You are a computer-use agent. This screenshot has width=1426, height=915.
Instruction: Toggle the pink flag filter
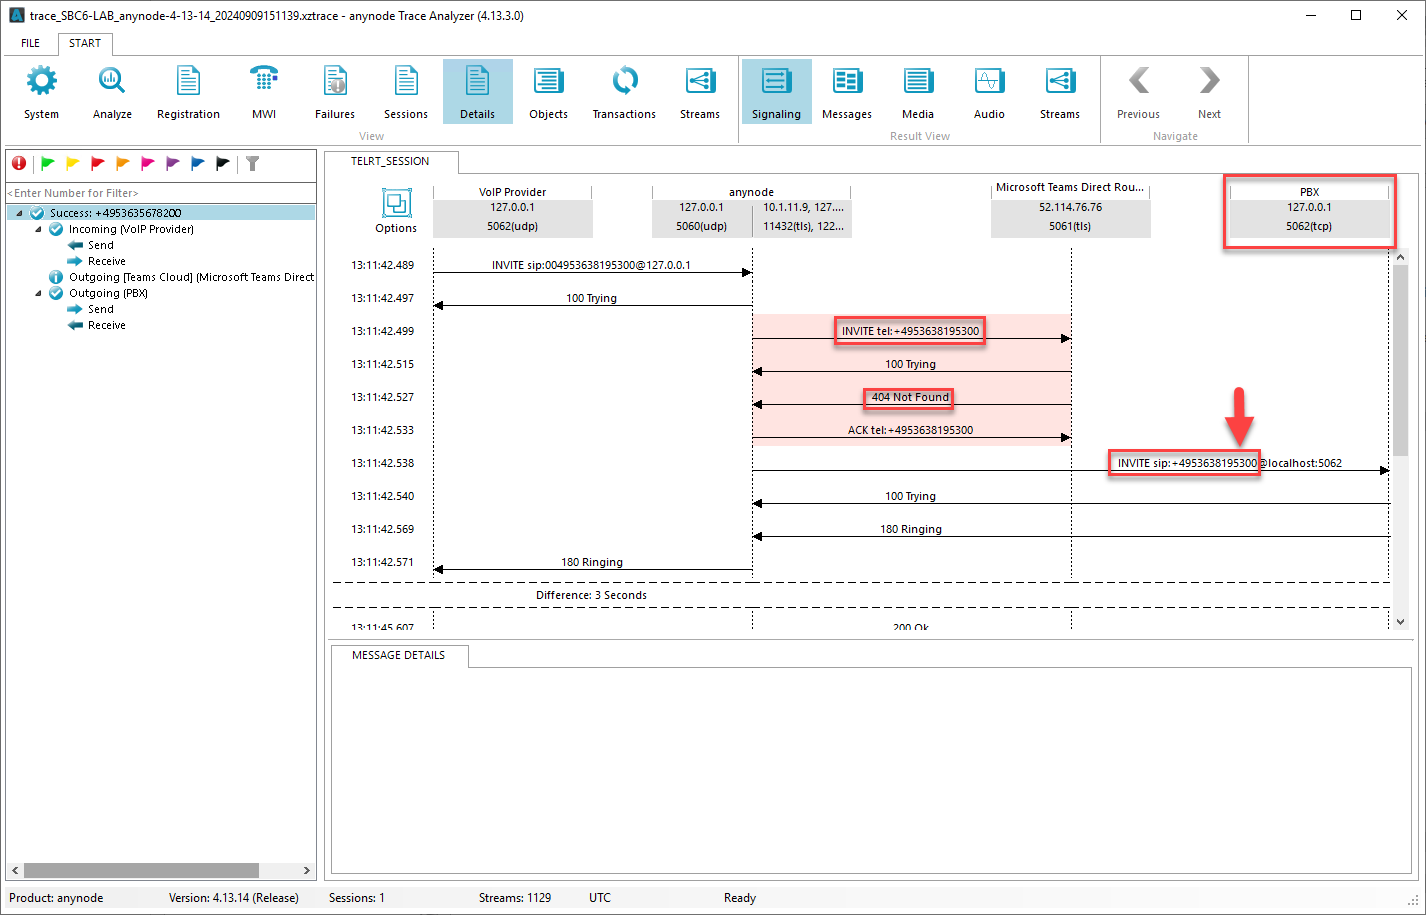tap(148, 163)
